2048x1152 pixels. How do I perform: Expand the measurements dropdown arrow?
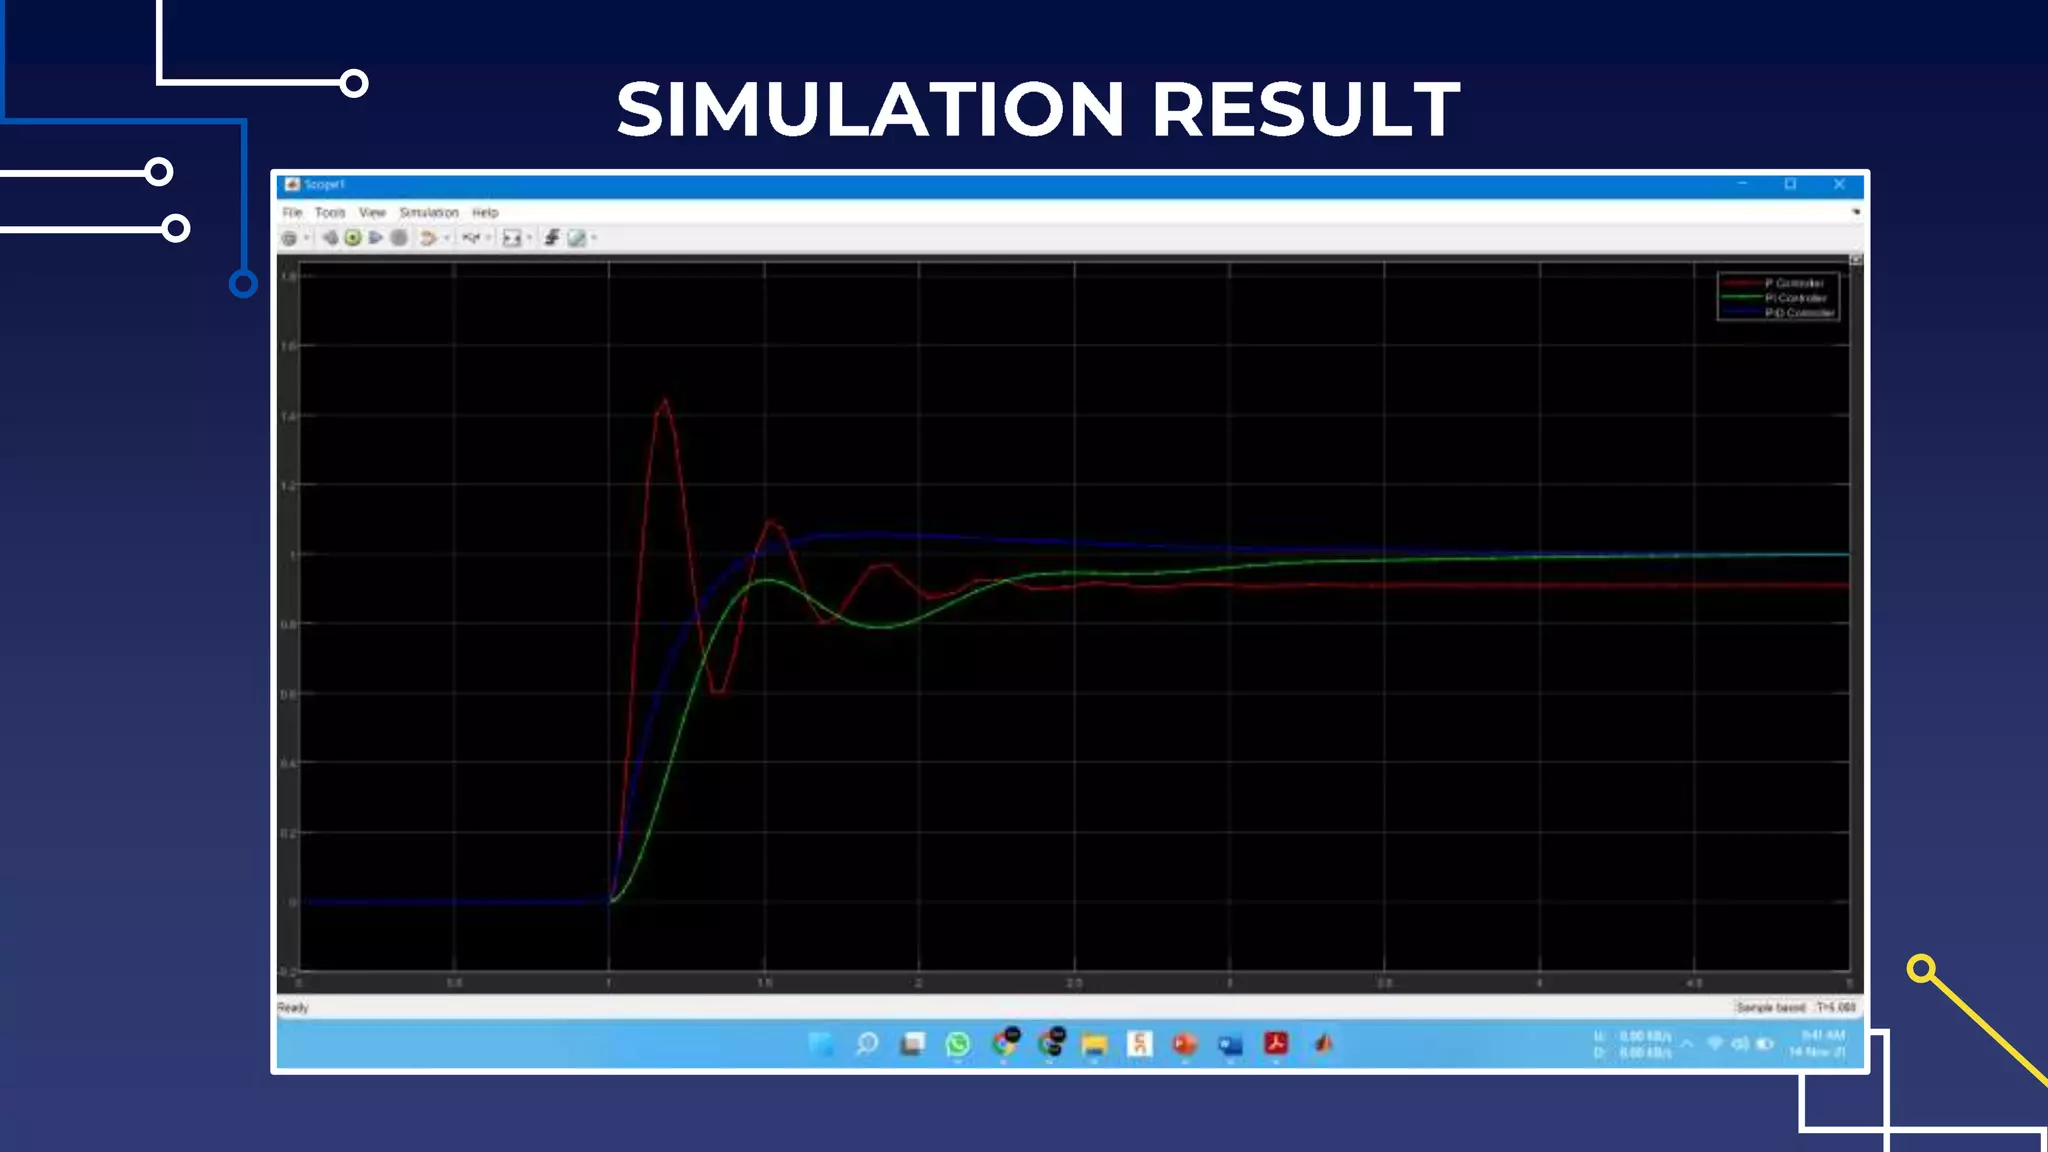(594, 238)
